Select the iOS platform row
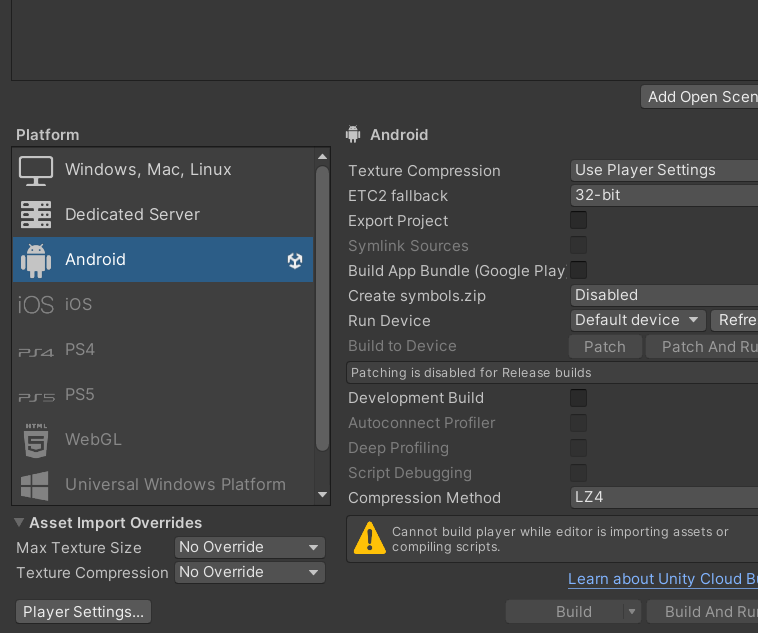The height and width of the screenshot is (633, 758). point(163,305)
